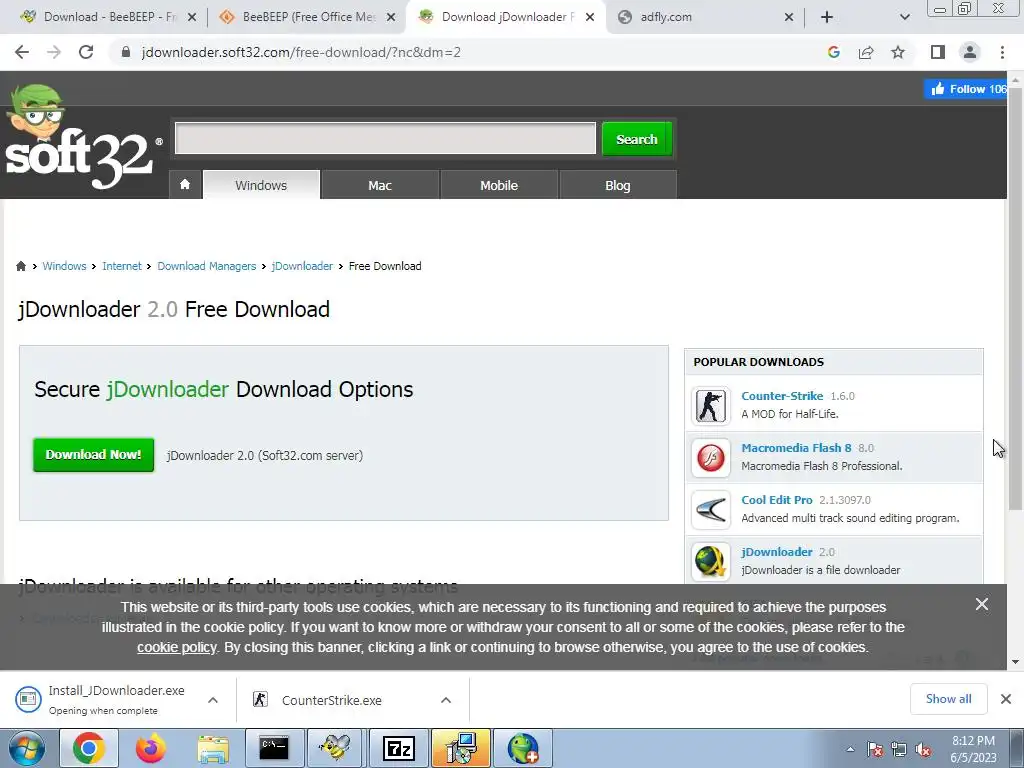This screenshot has height=768, width=1024.
Task: Click the page vertical scrollbar thumb
Action: pos(1015,297)
